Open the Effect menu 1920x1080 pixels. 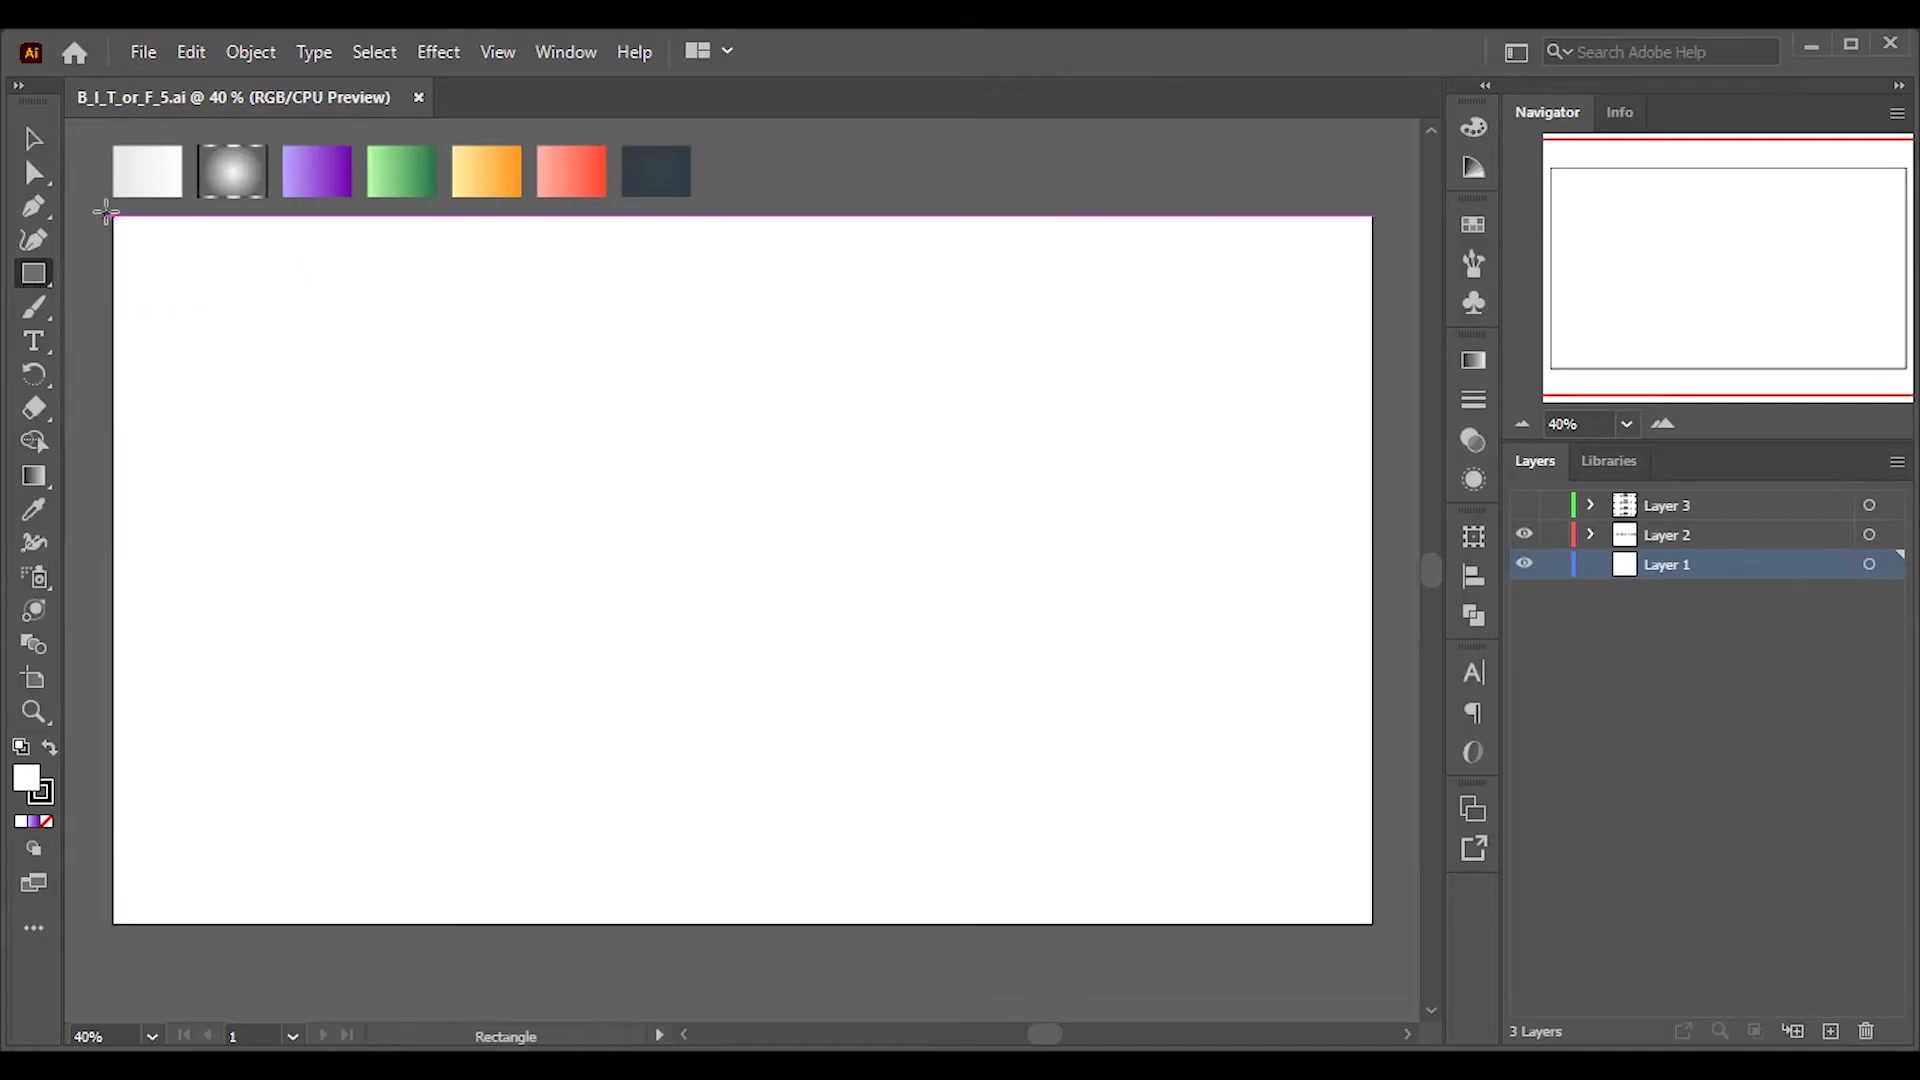[x=438, y=52]
